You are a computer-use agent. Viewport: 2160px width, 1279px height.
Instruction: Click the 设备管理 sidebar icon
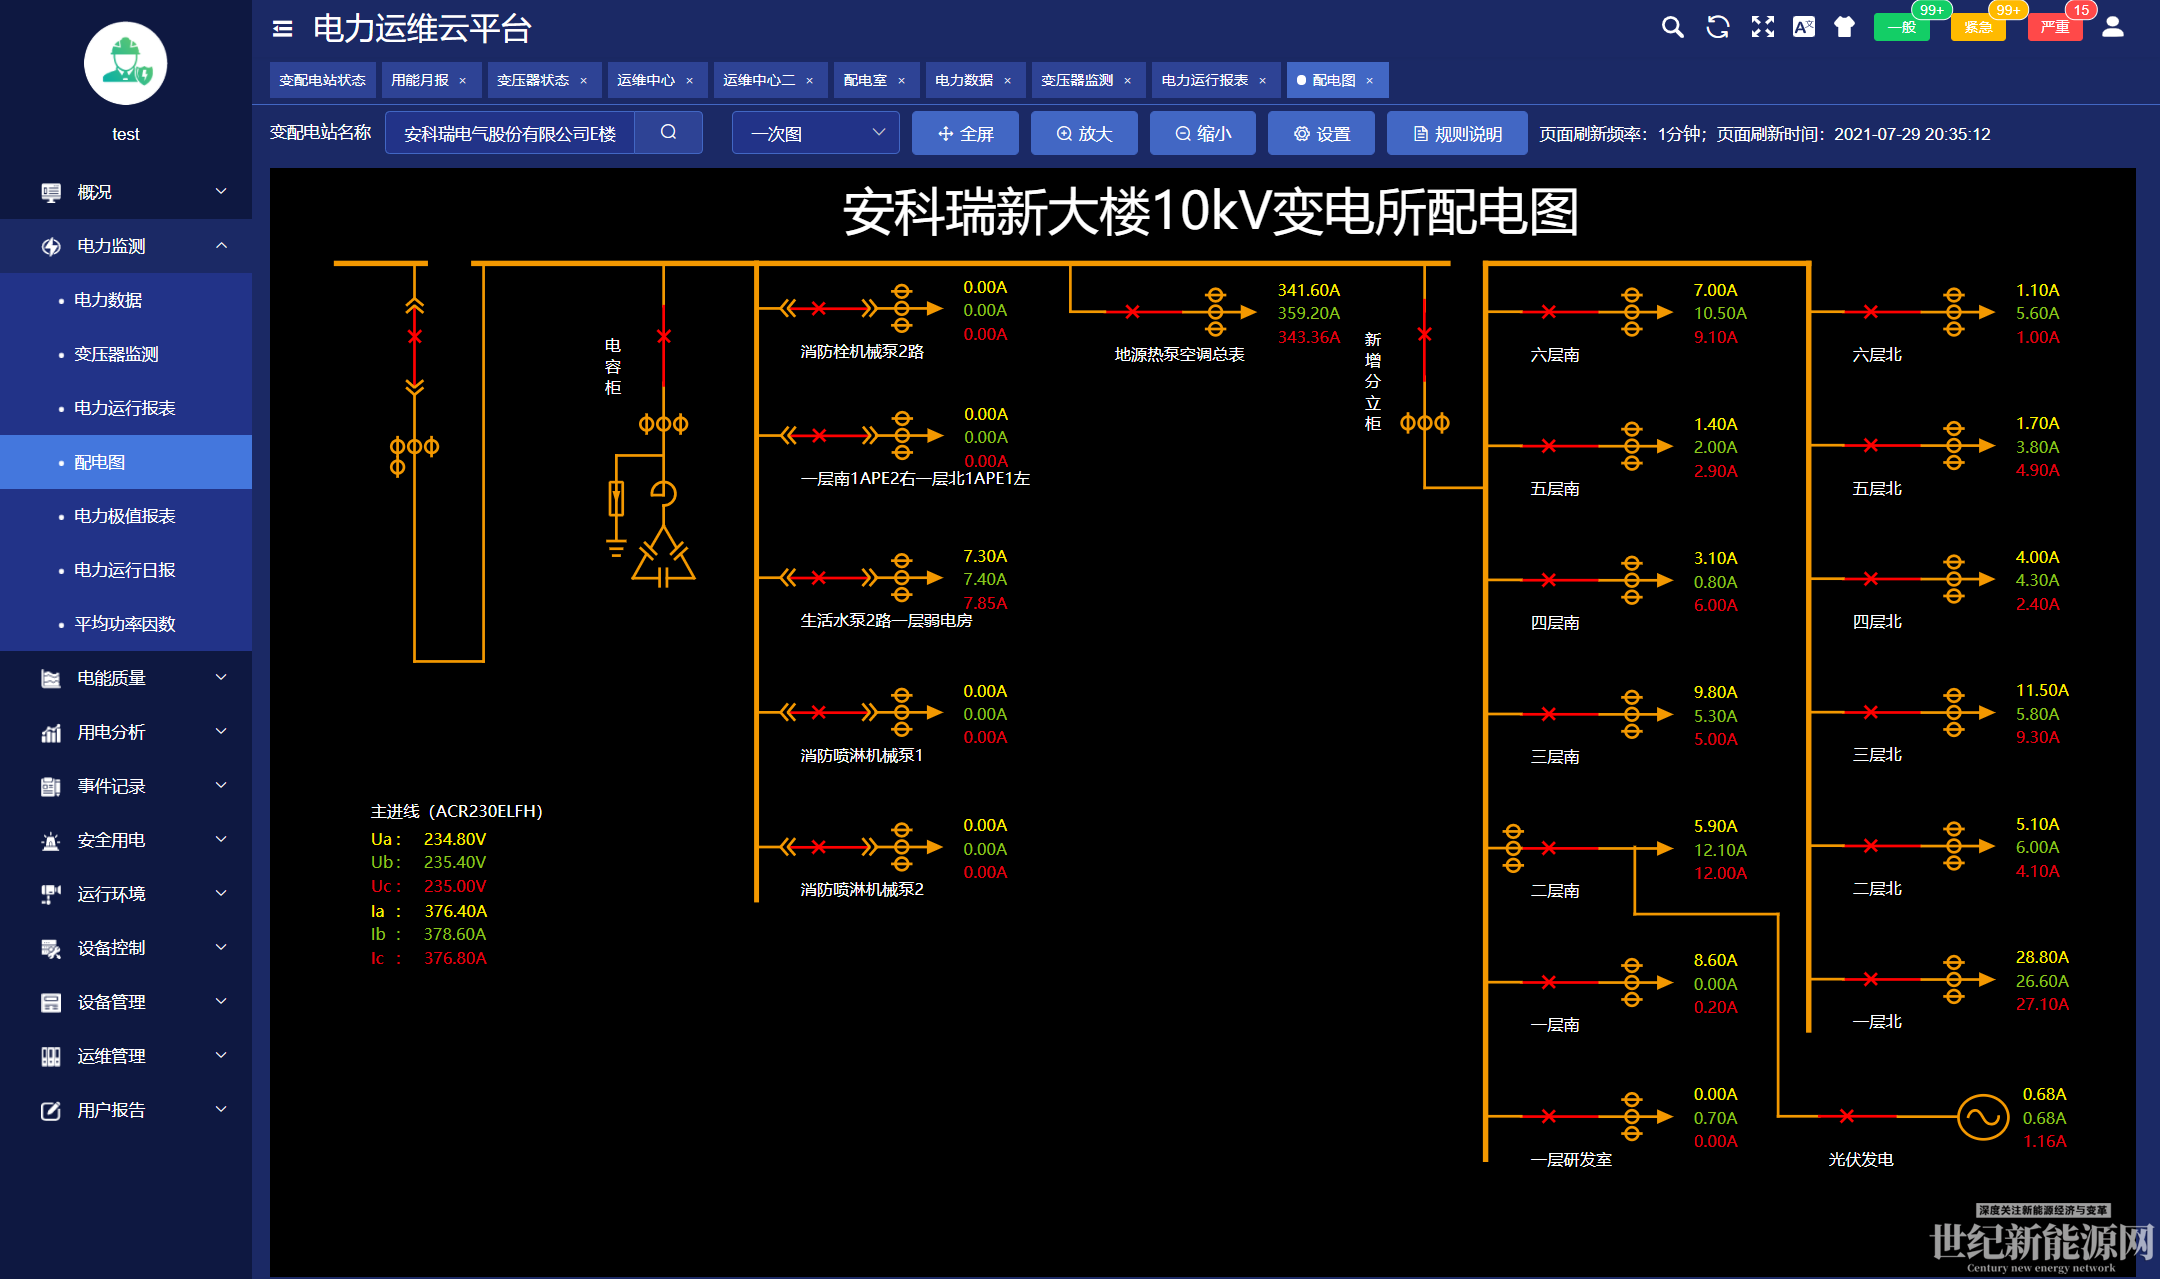pyautogui.click(x=51, y=1002)
